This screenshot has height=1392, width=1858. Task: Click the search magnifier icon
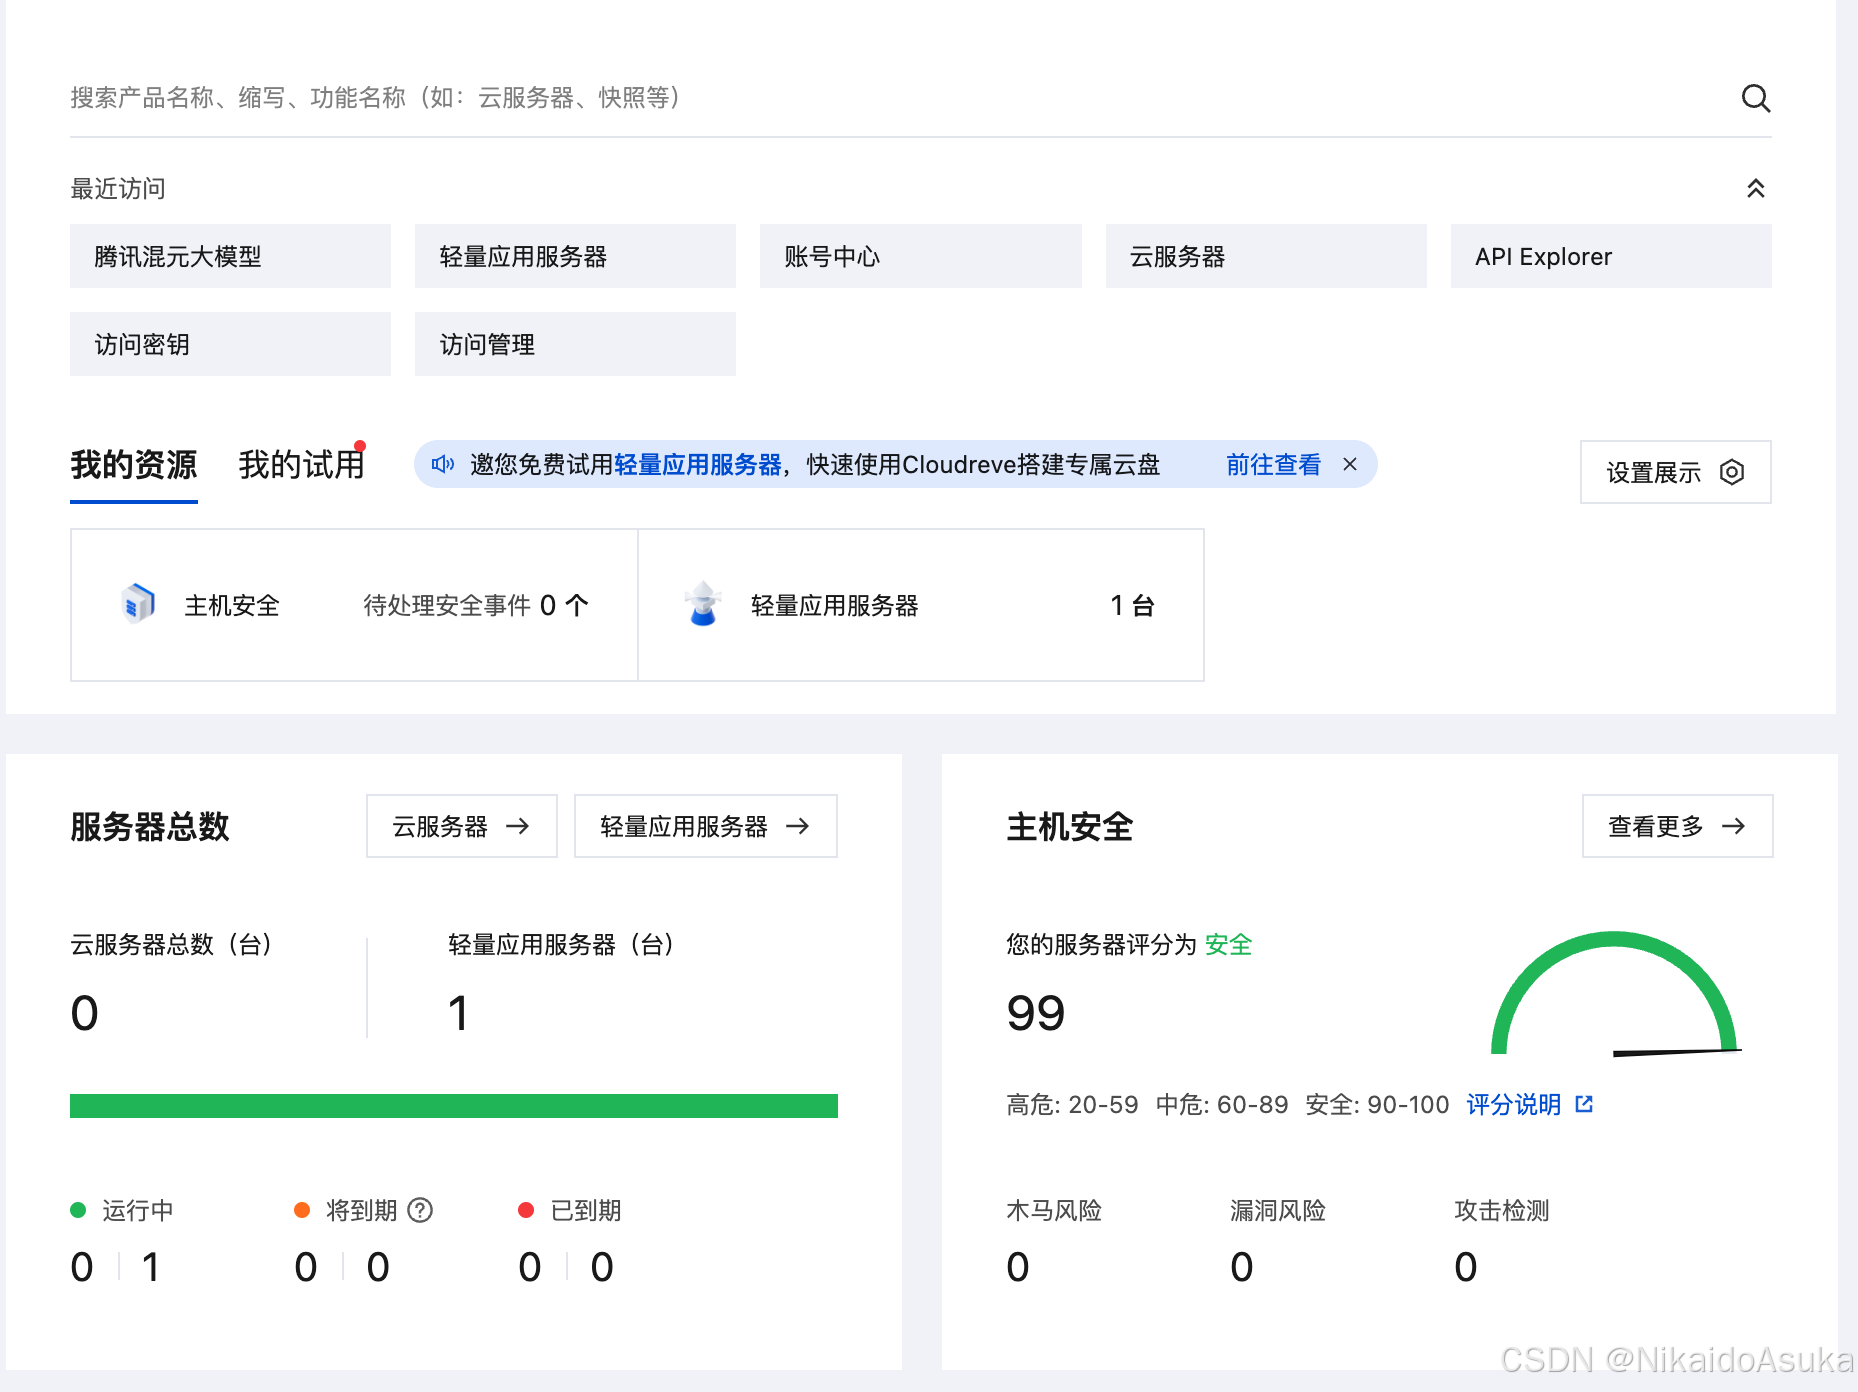tap(1756, 98)
